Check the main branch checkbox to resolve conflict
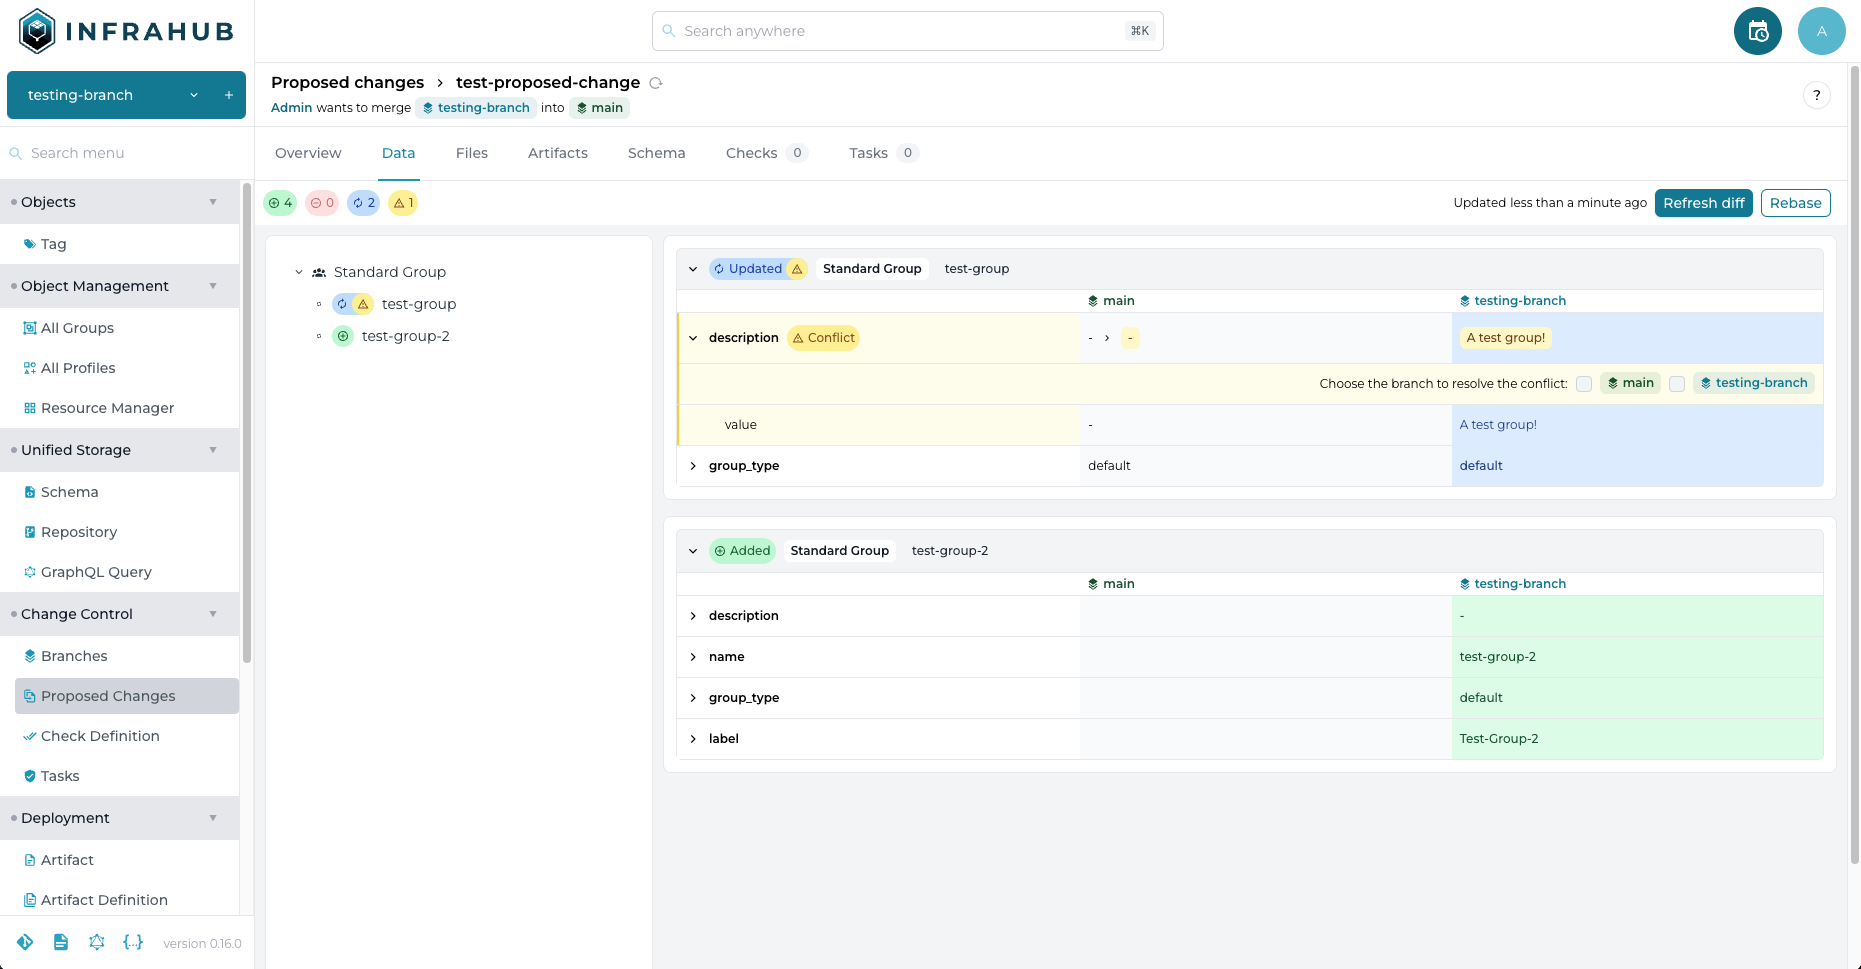 coord(1584,383)
